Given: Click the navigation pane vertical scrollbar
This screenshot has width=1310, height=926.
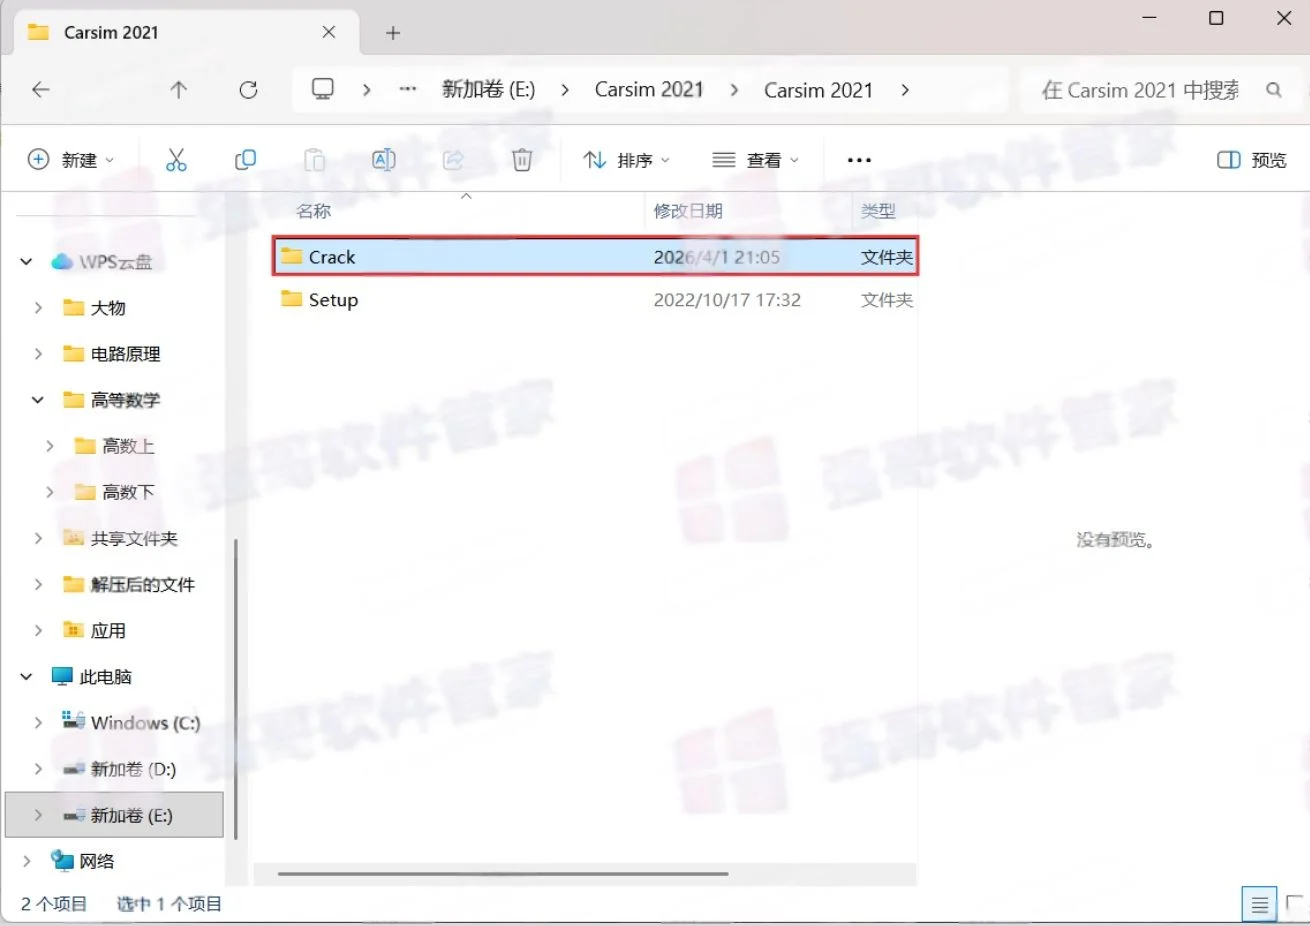Looking at the screenshot, I should click(236, 689).
